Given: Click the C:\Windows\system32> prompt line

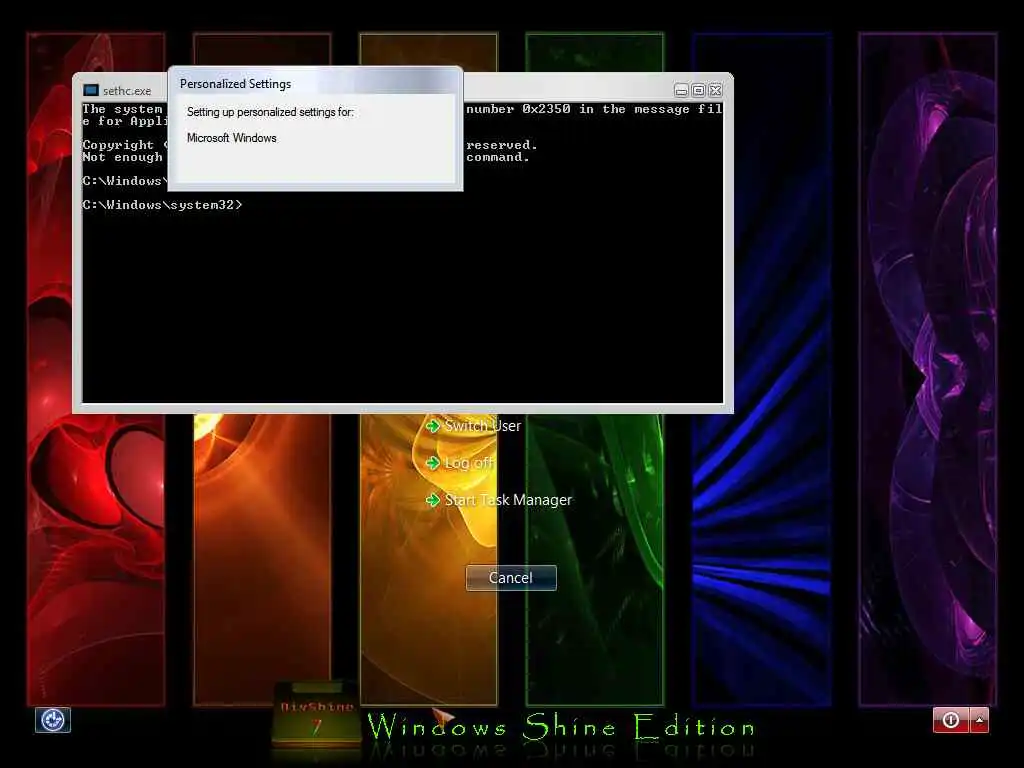Looking at the screenshot, I should pyautogui.click(x=162, y=205).
